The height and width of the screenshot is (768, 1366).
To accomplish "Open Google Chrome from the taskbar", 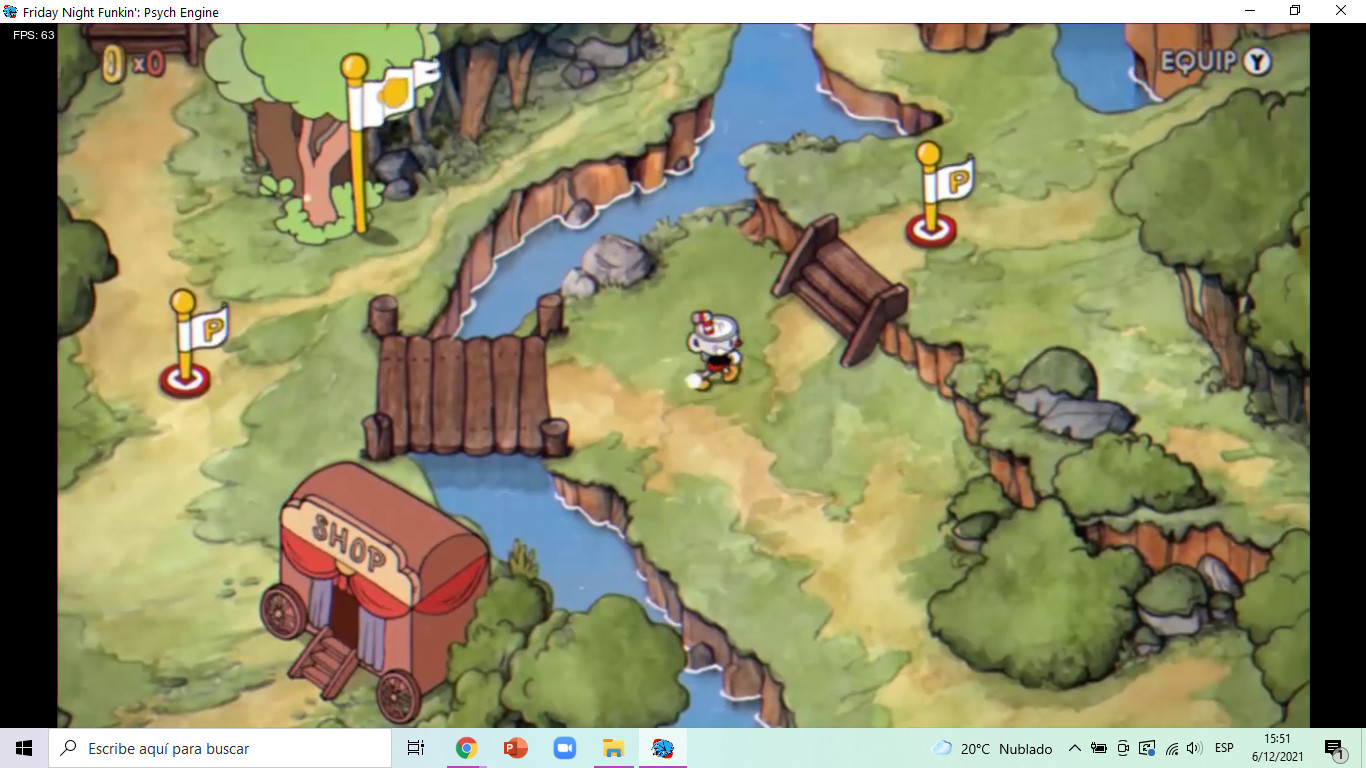I will point(466,748).
